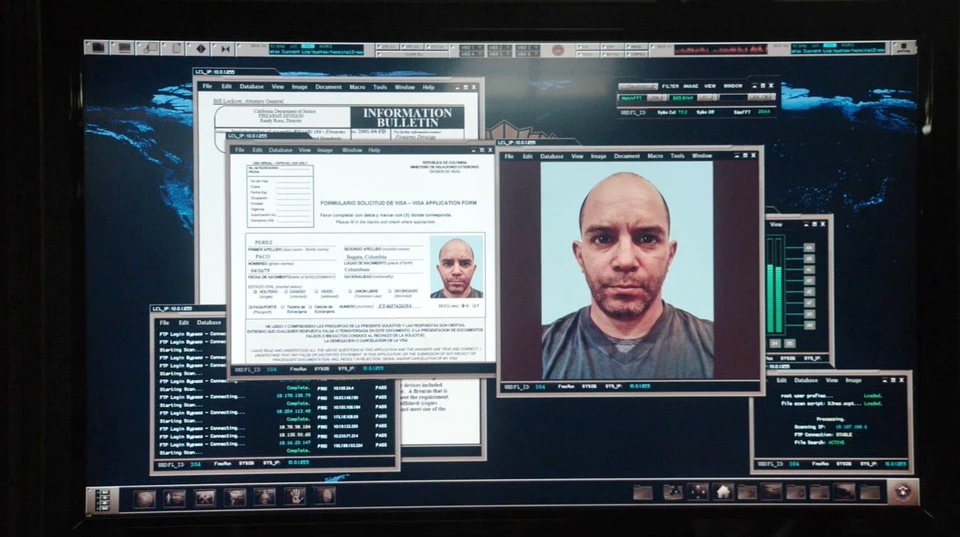Click the diamond-shaped icon in top toolbar

click(200, 47)
